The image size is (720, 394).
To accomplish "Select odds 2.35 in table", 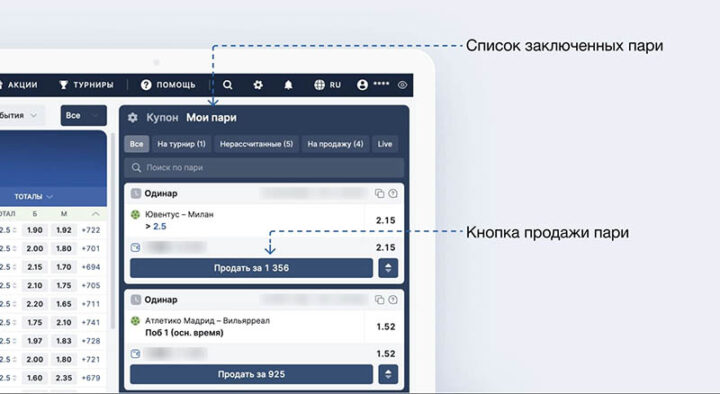I will pyautogui.click(x=64, y=378).
